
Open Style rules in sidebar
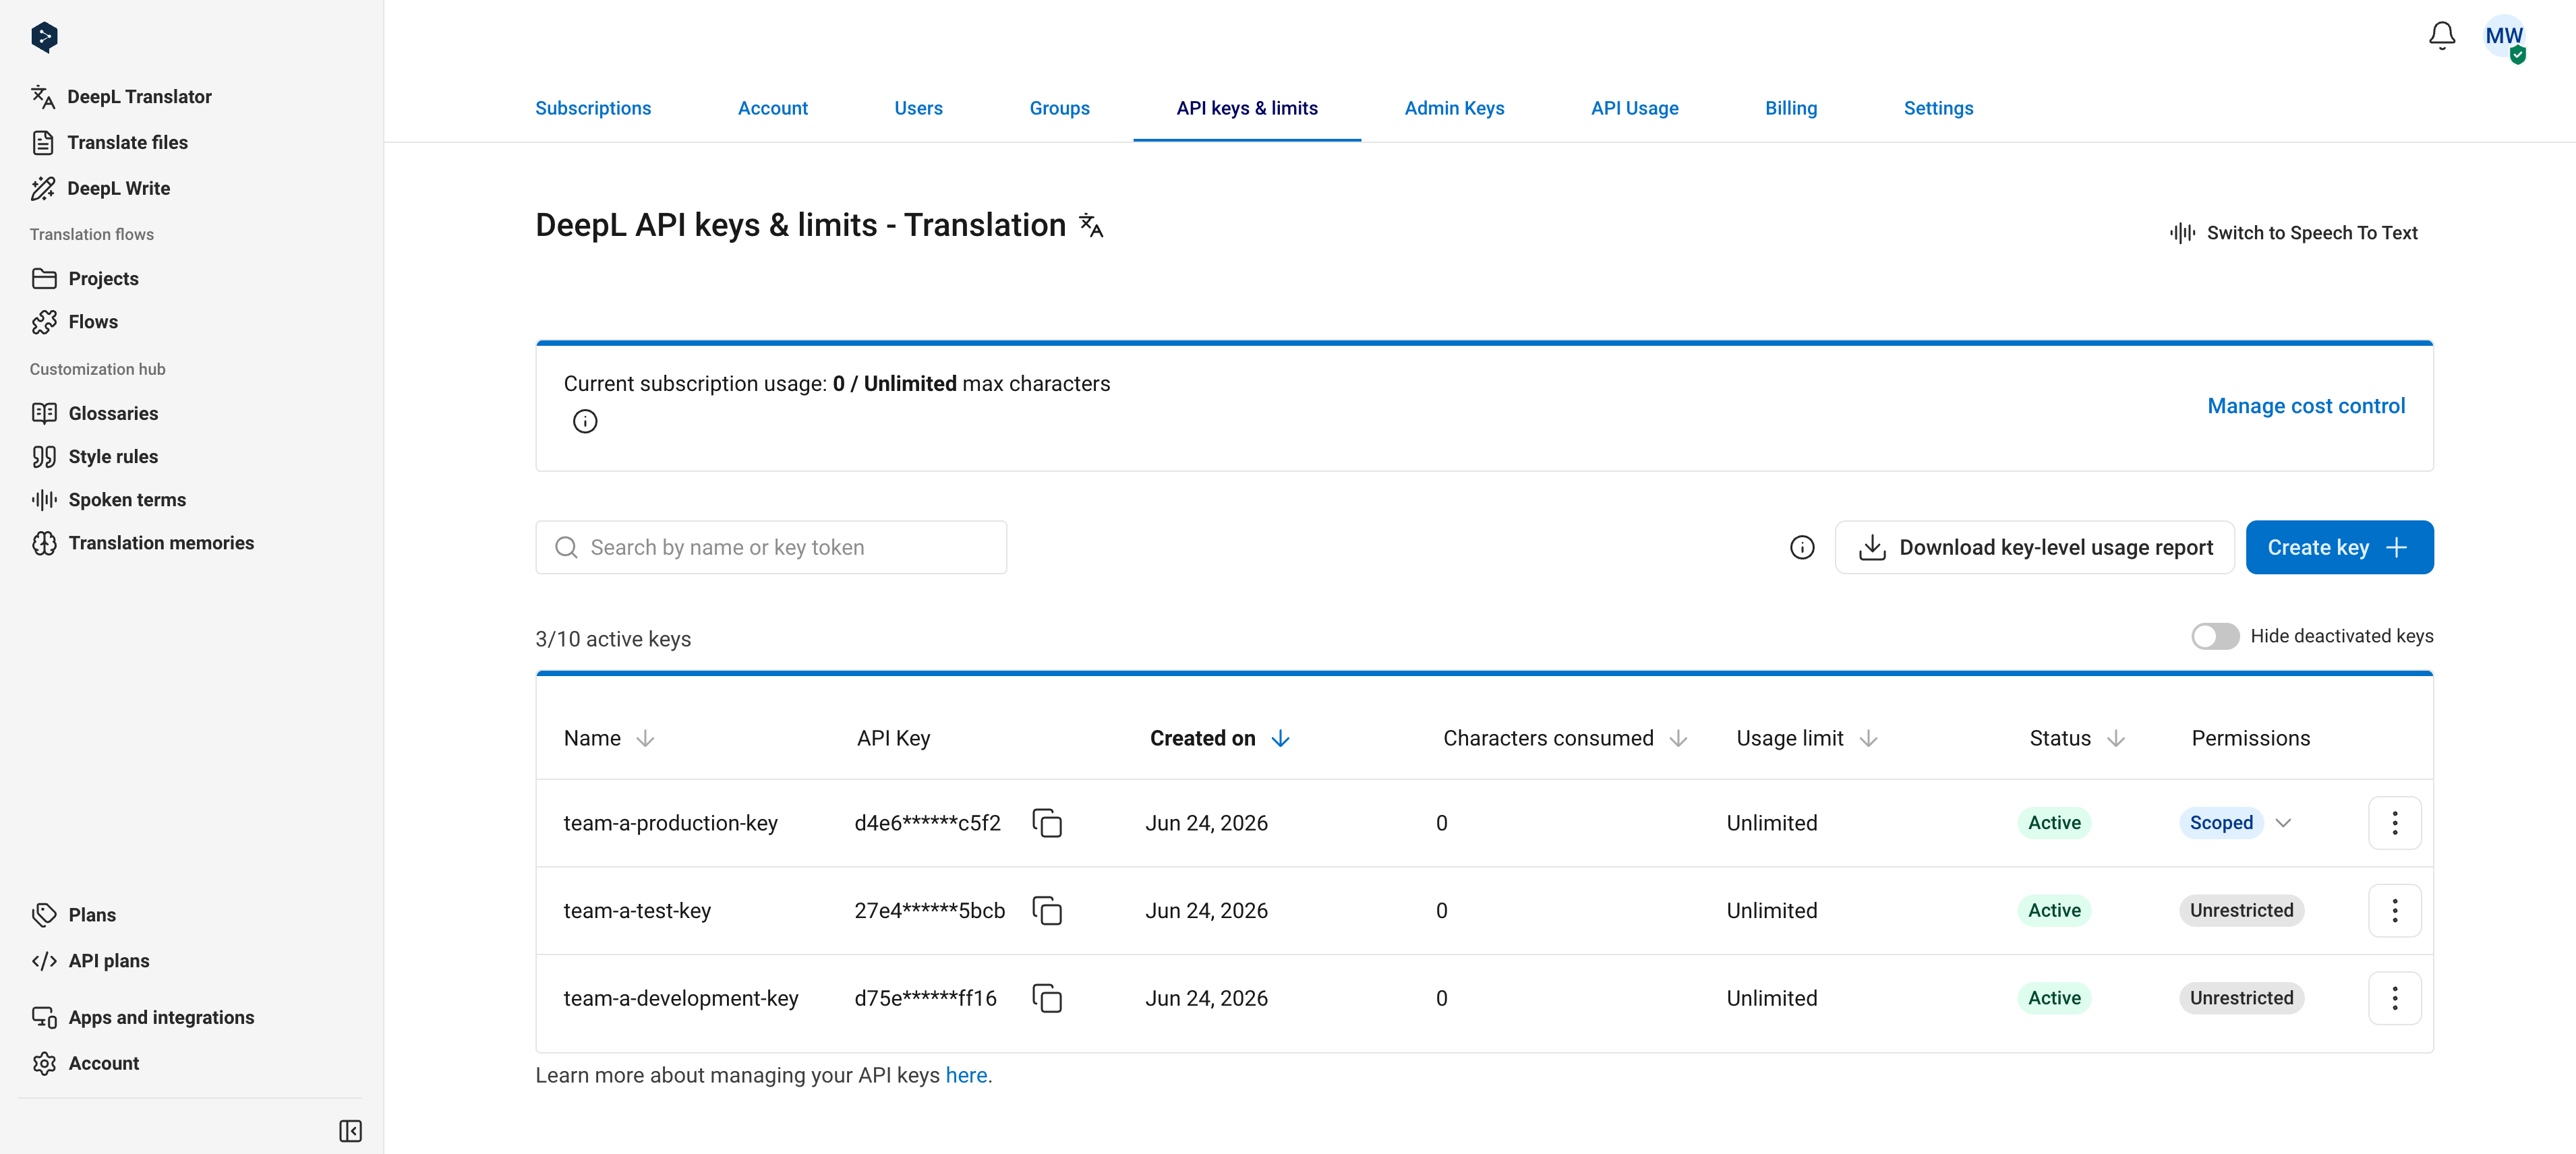pyautogui.click(x=95, y=457)
